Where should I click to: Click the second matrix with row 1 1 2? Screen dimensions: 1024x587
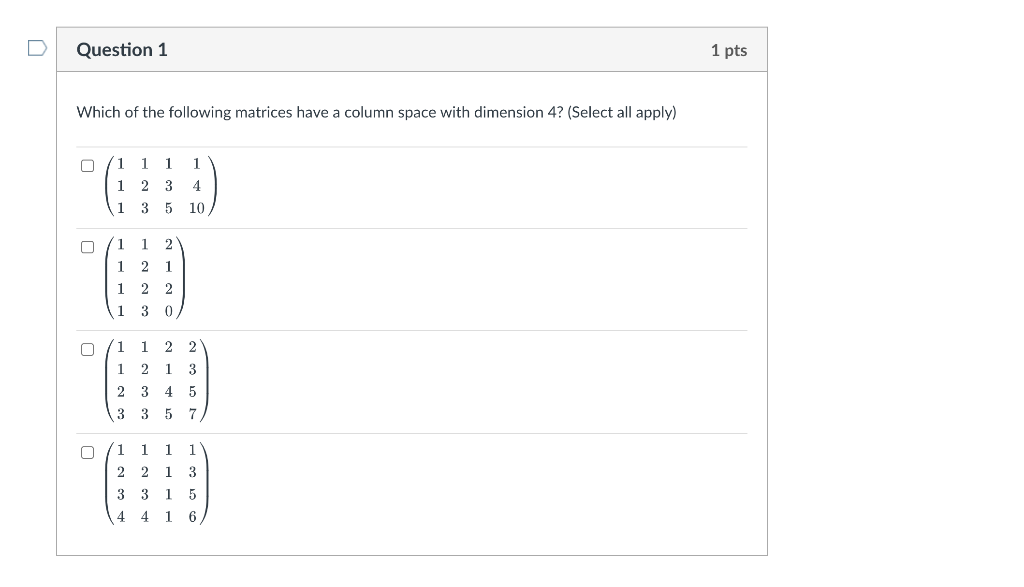pos(144,278)
